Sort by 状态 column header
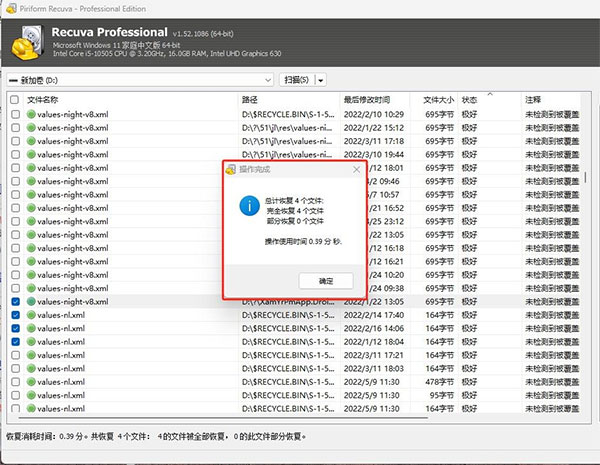 tap(469, 100)
